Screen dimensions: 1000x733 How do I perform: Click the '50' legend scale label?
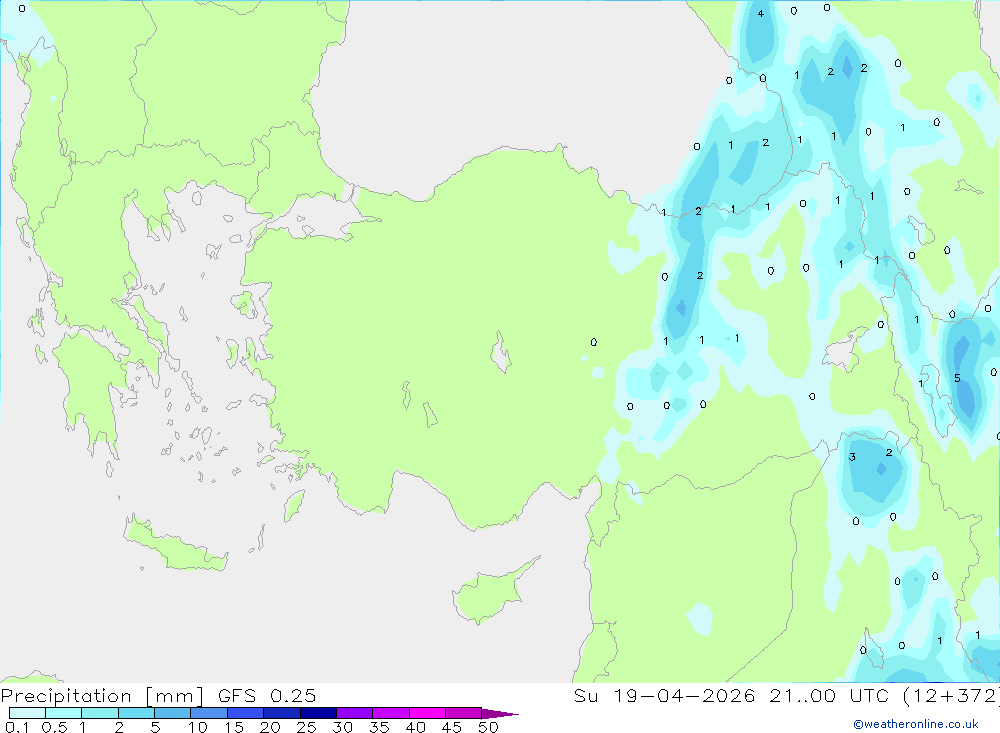coord(489,727)
